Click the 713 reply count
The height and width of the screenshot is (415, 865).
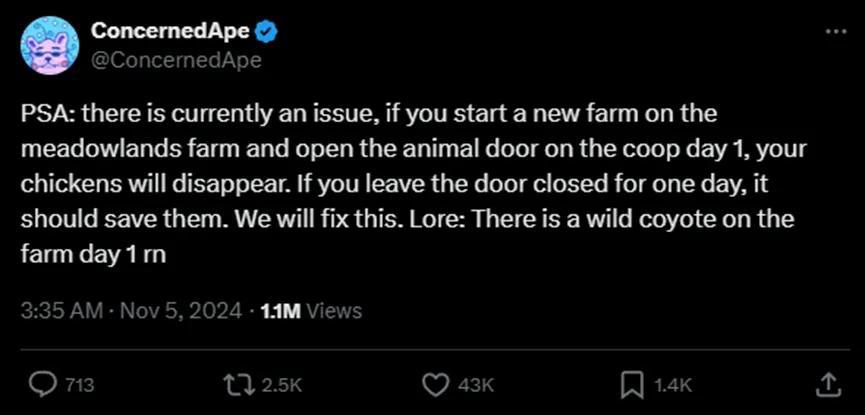79,385
